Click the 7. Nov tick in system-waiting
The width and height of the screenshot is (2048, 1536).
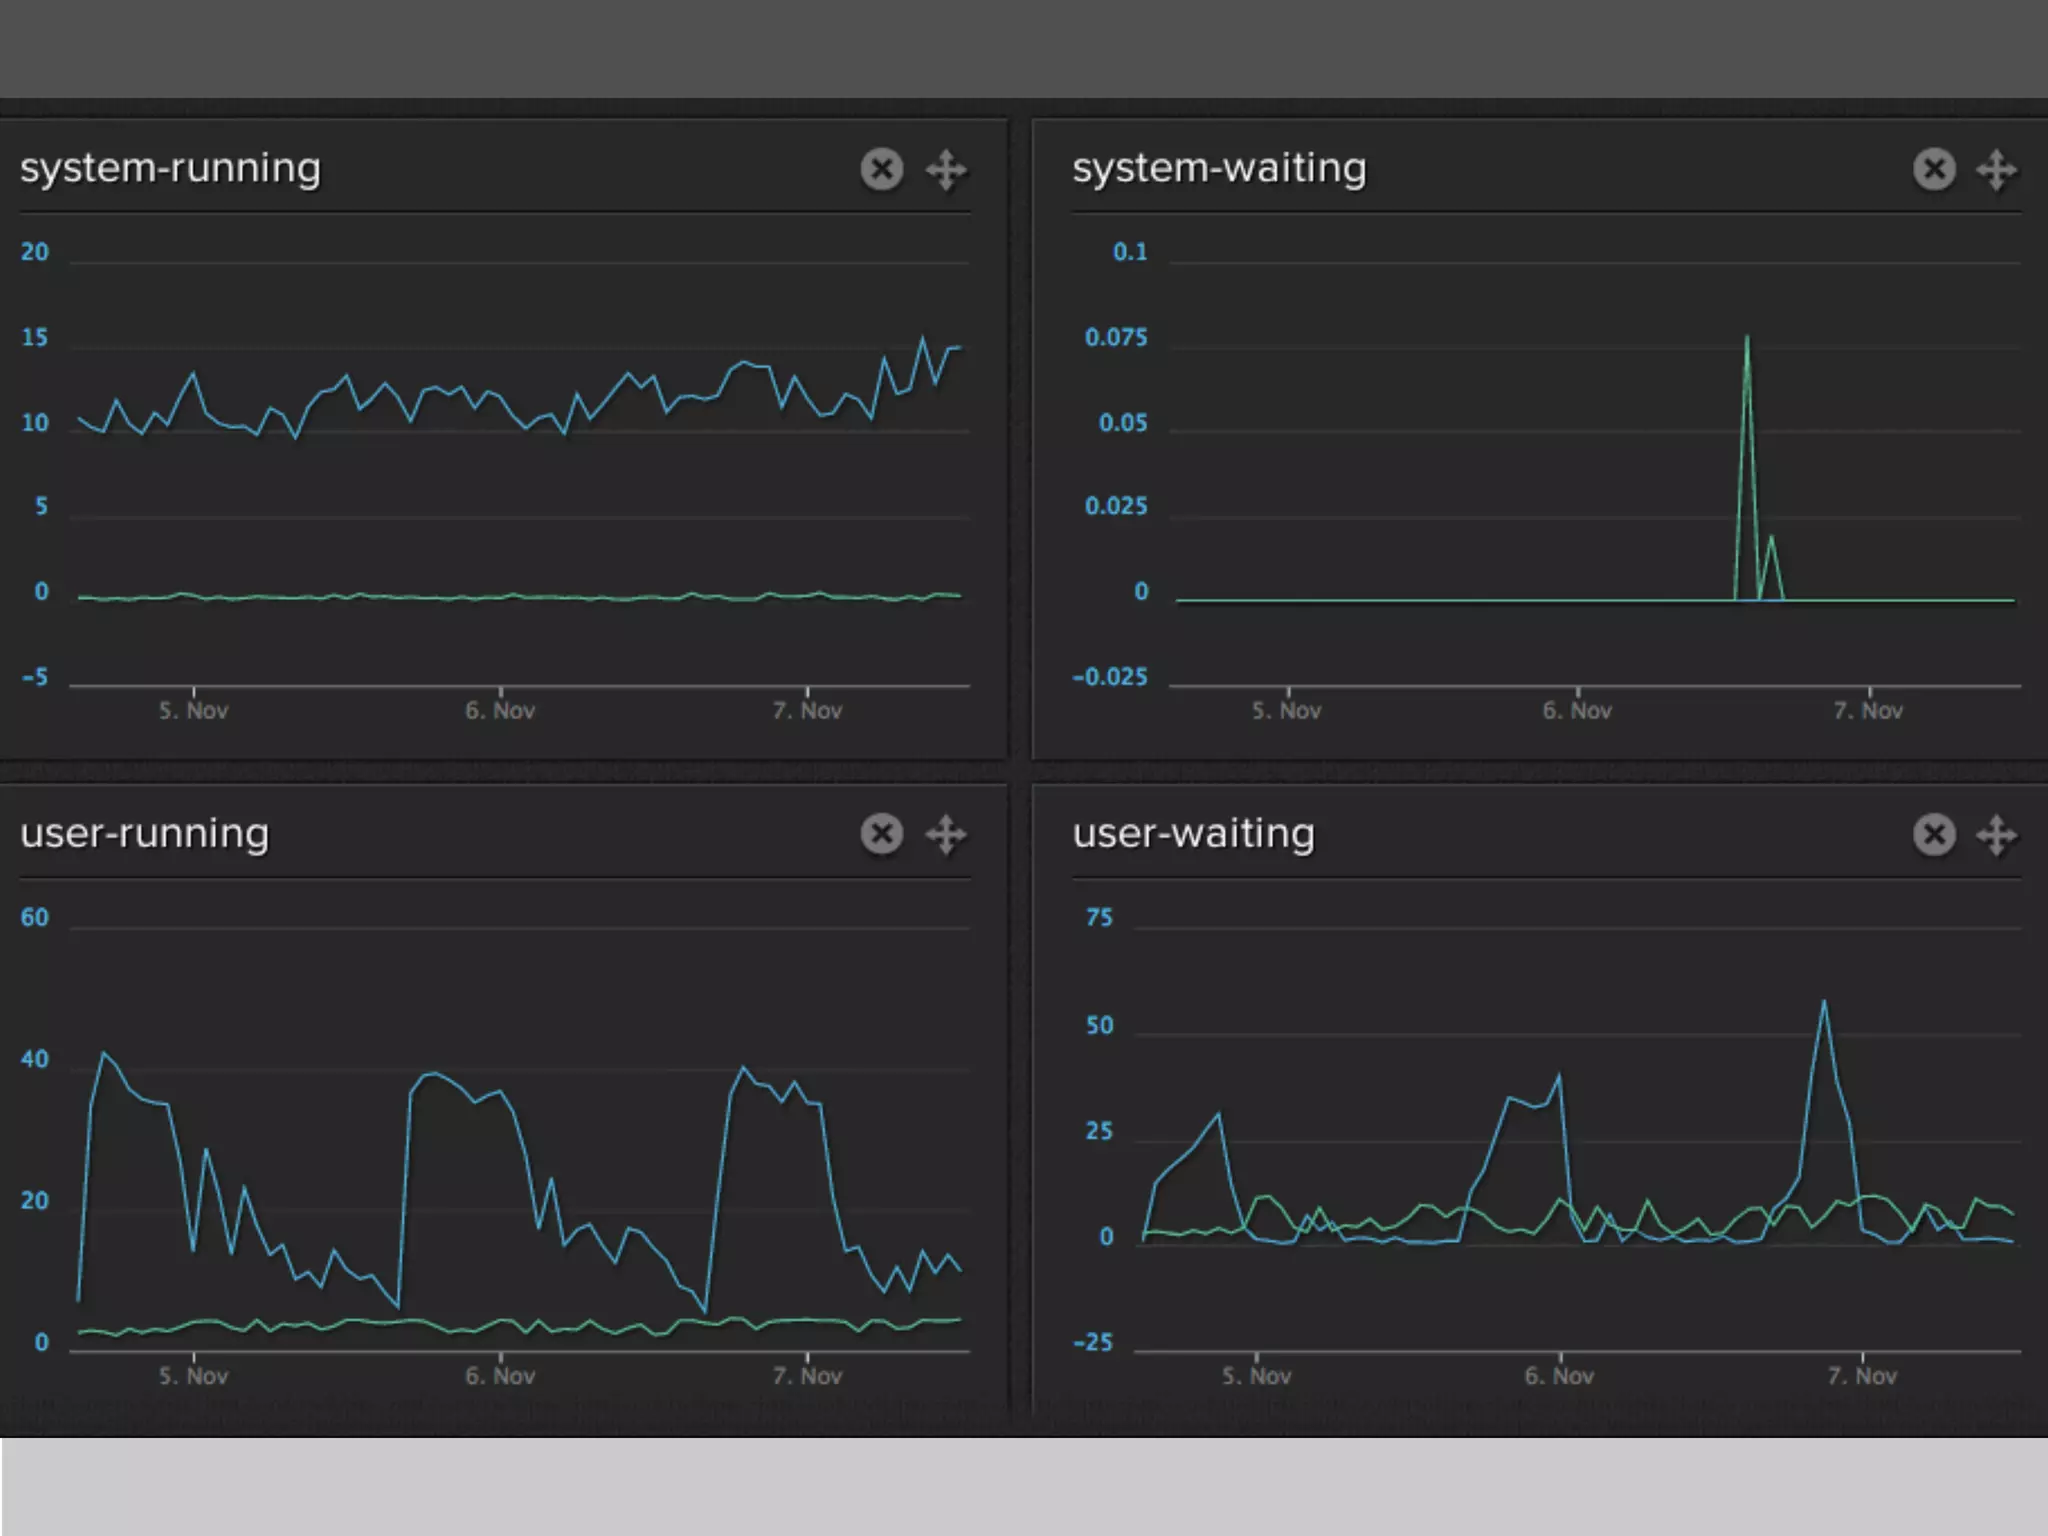(x=1868, y=710)
